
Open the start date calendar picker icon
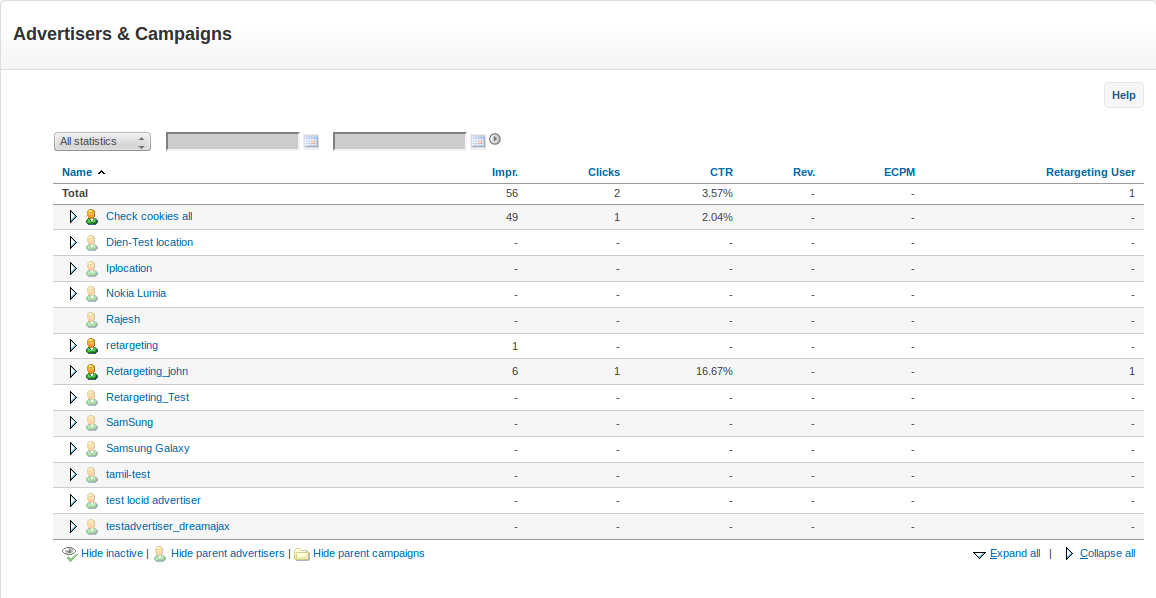coord(310,141)
